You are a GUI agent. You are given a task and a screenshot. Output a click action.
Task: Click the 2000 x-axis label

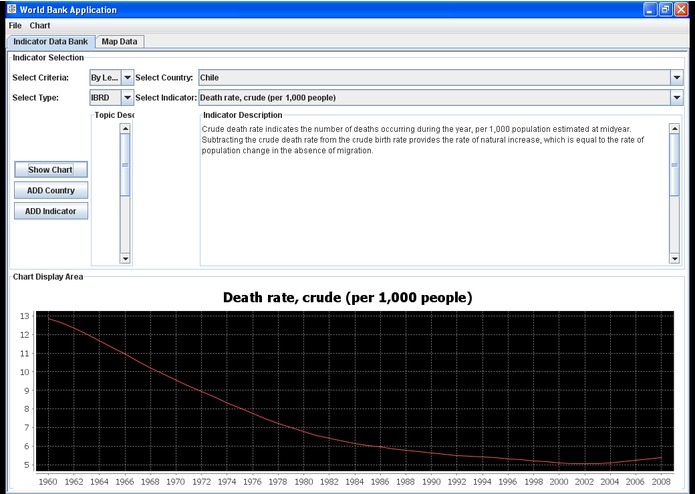tap(559, 482)
